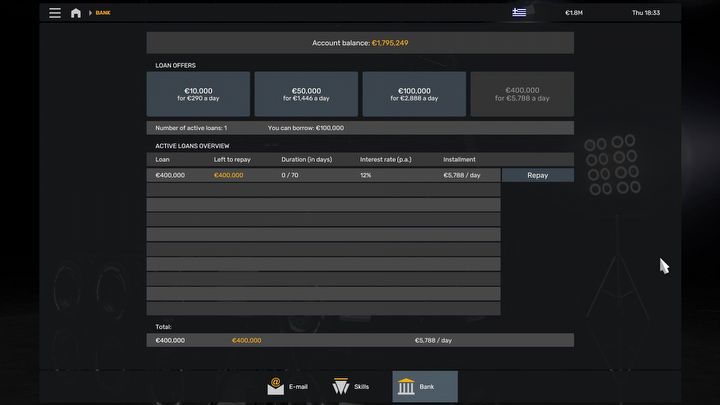This screenshot has width=720, height=405.
Task: Click the total €5,788 / day value
Action: [x=433, y=340]
